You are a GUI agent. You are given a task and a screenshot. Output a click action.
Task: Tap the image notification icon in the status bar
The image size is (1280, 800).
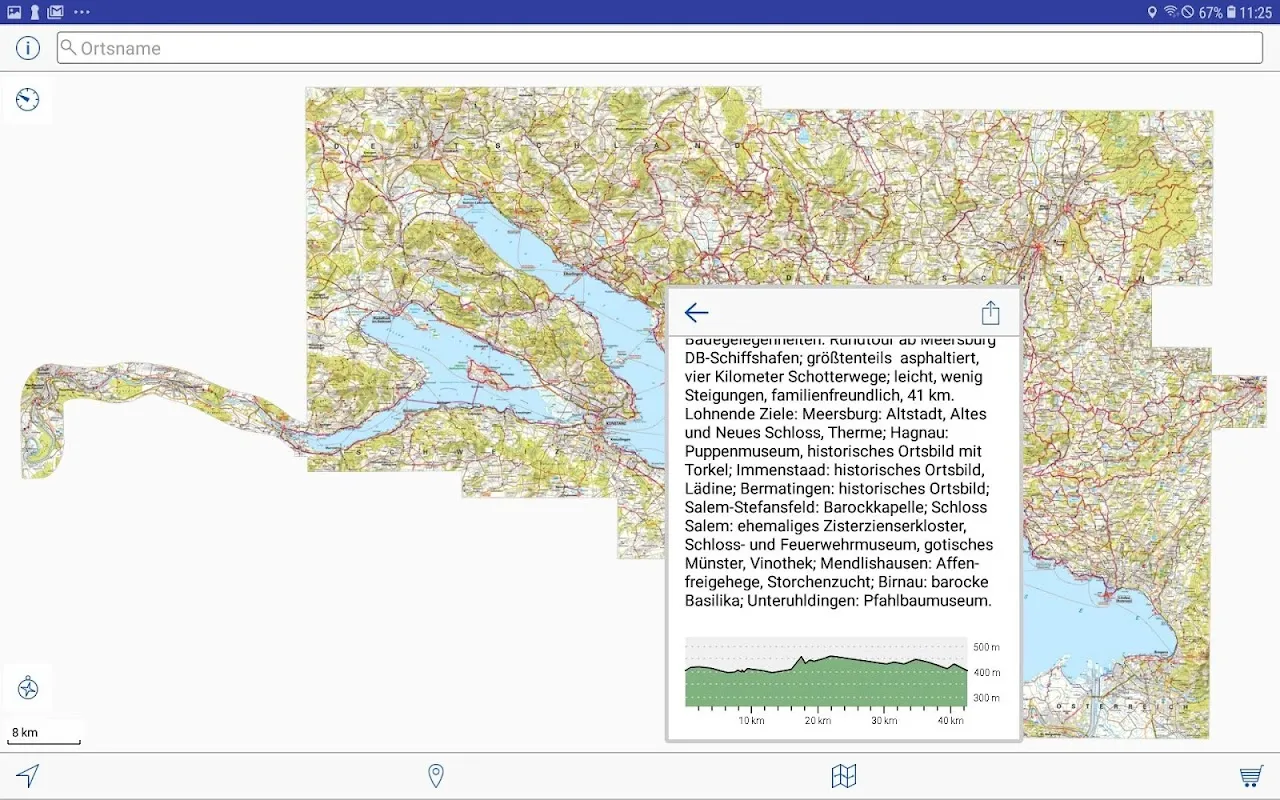pos(14,12)
